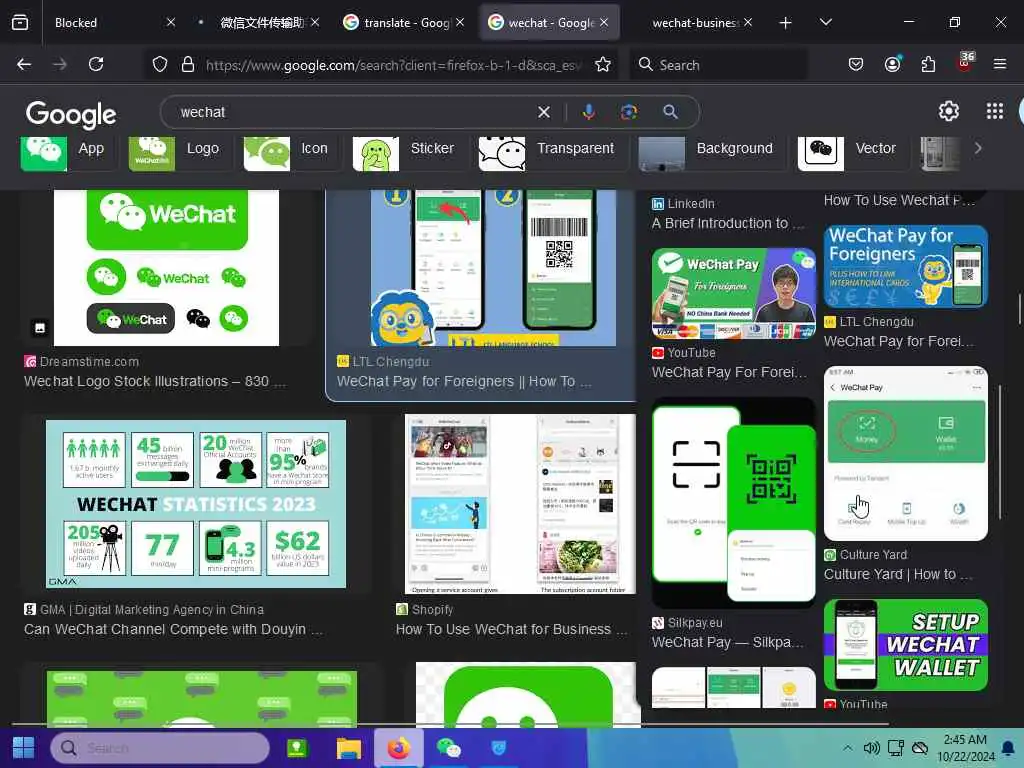
Task: Open the Shopify WeChat for Business image
Action: click(x=520, y=504)
